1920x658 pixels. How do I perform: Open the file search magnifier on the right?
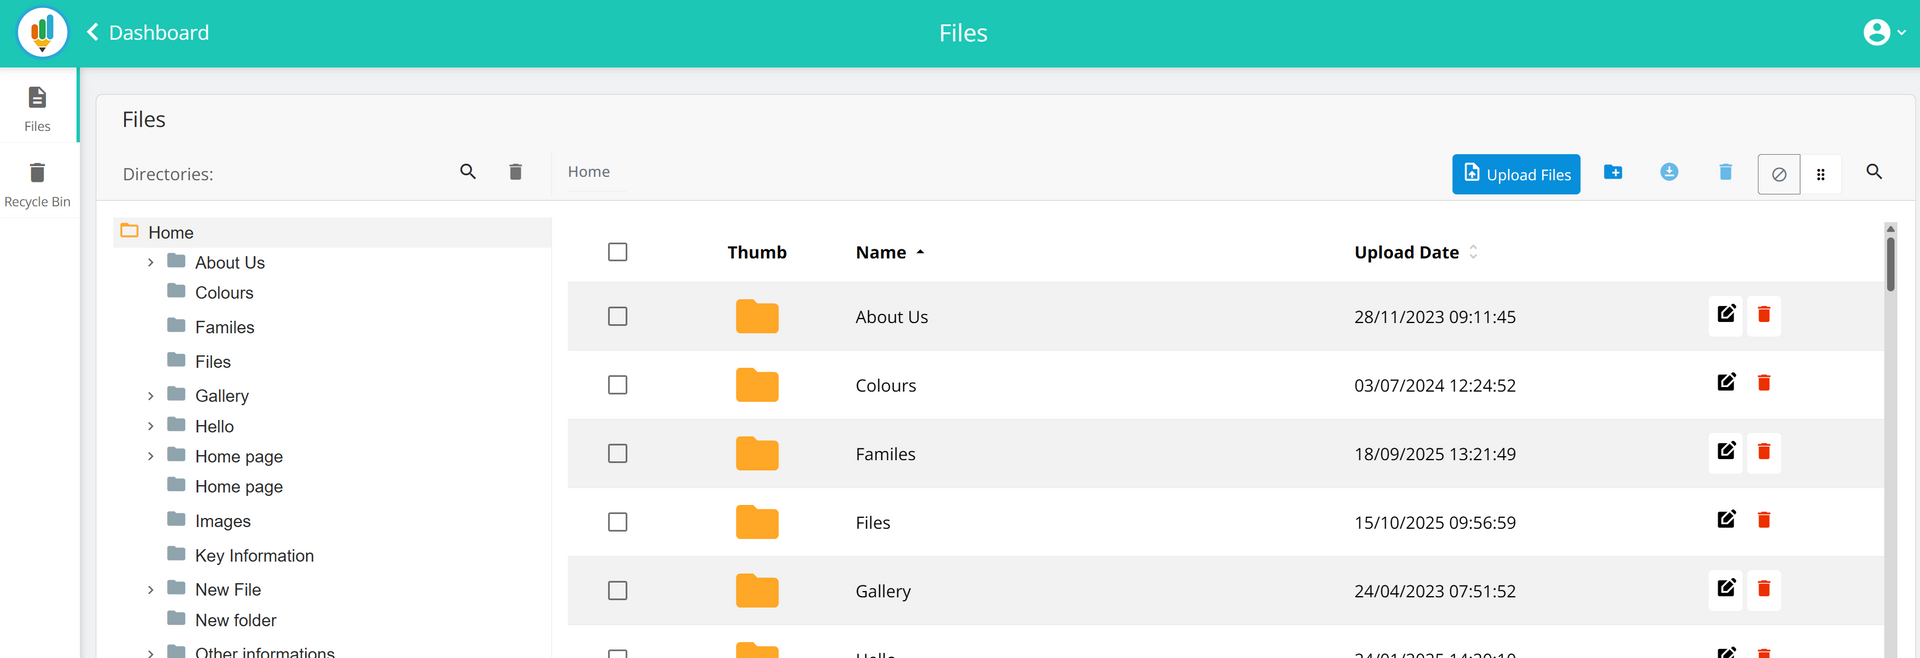tap(1874, 172)
